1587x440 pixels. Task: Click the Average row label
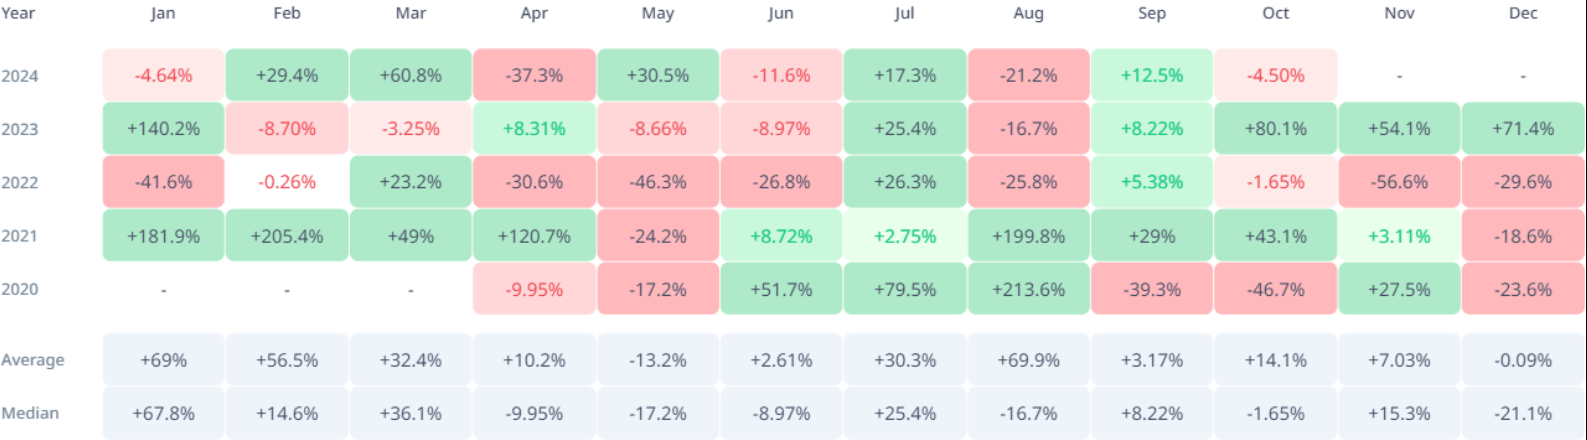(33, 360)
